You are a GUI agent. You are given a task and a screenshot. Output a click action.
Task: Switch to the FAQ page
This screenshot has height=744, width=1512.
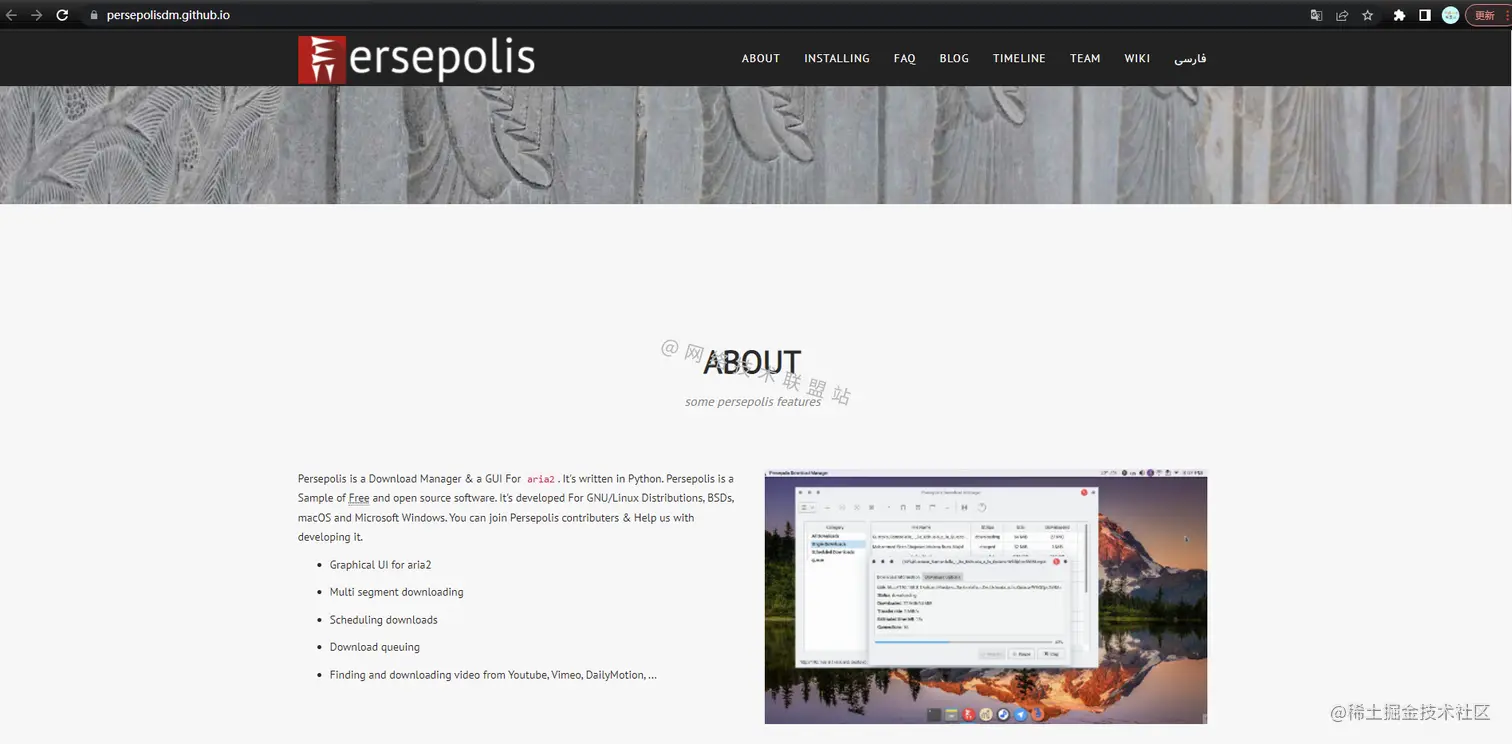point(904,58)
